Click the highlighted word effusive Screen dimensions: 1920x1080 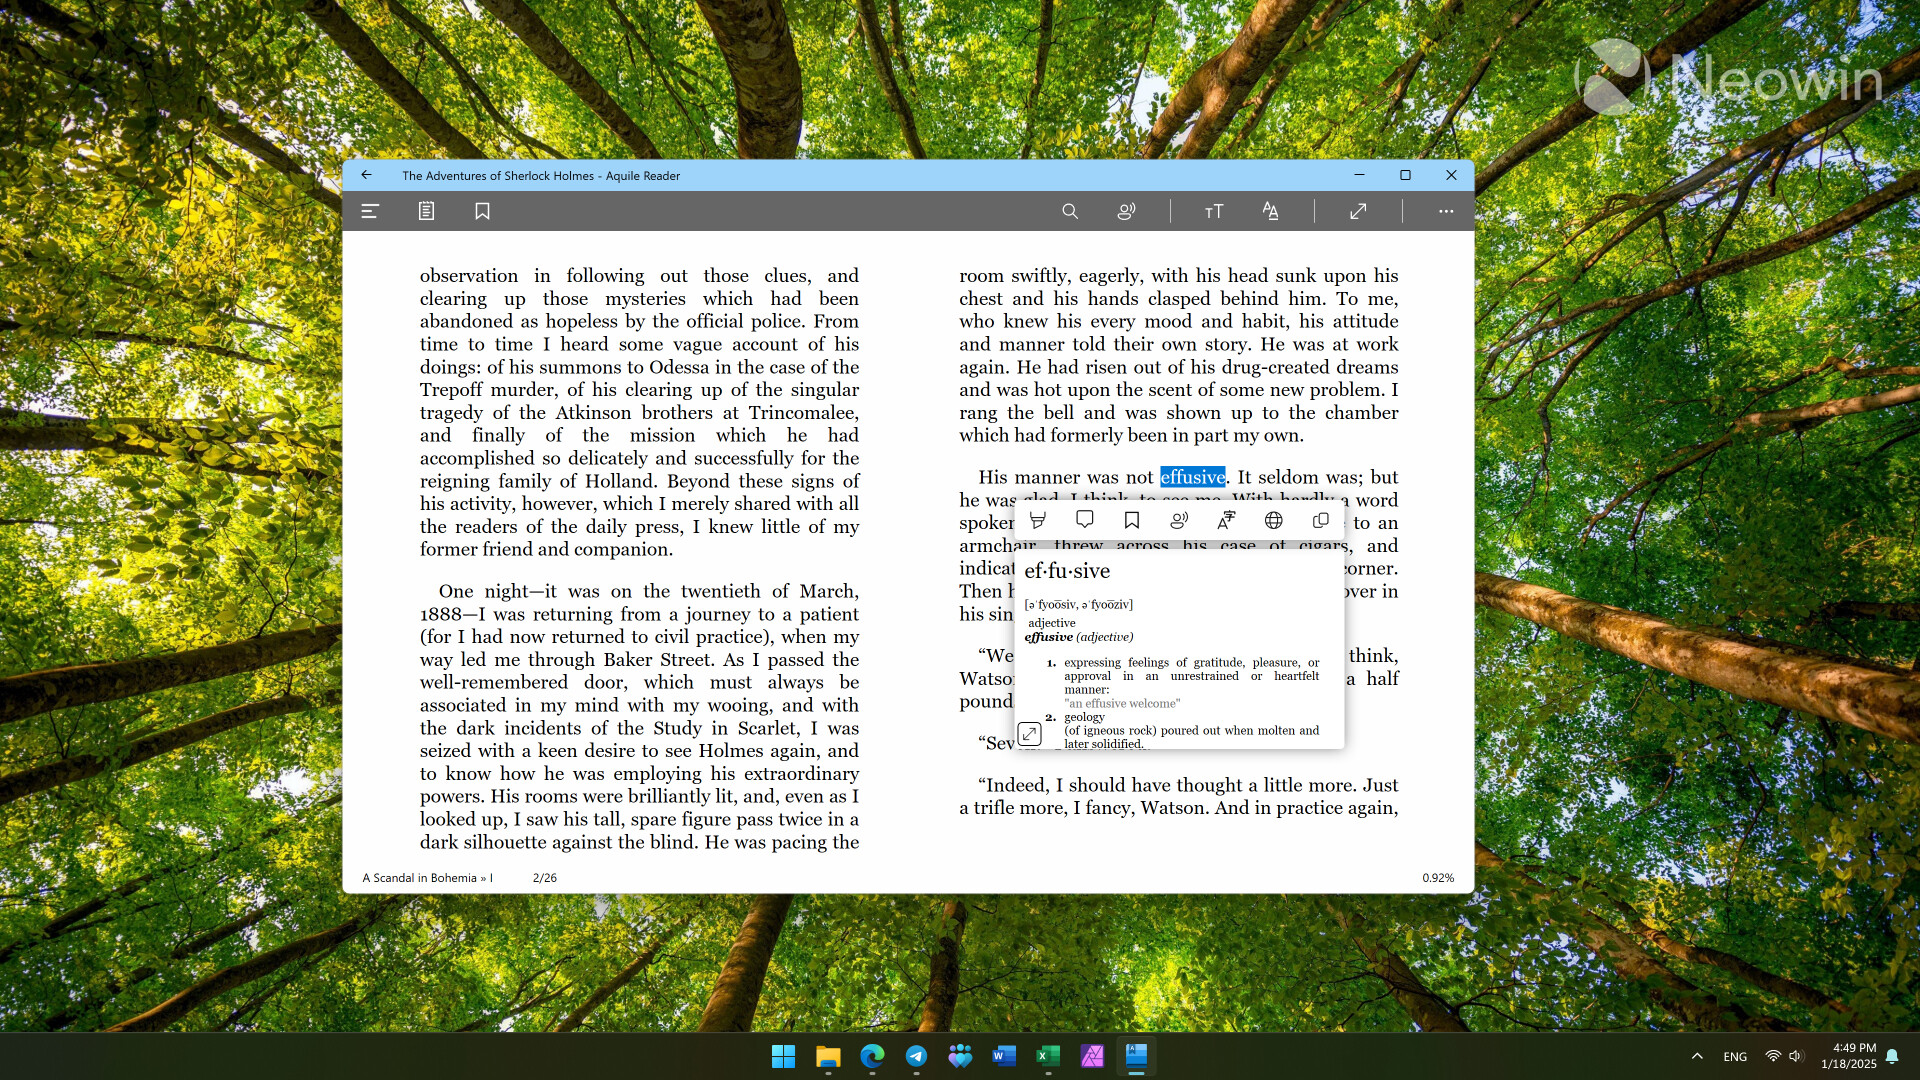[x=1192, y=477]
